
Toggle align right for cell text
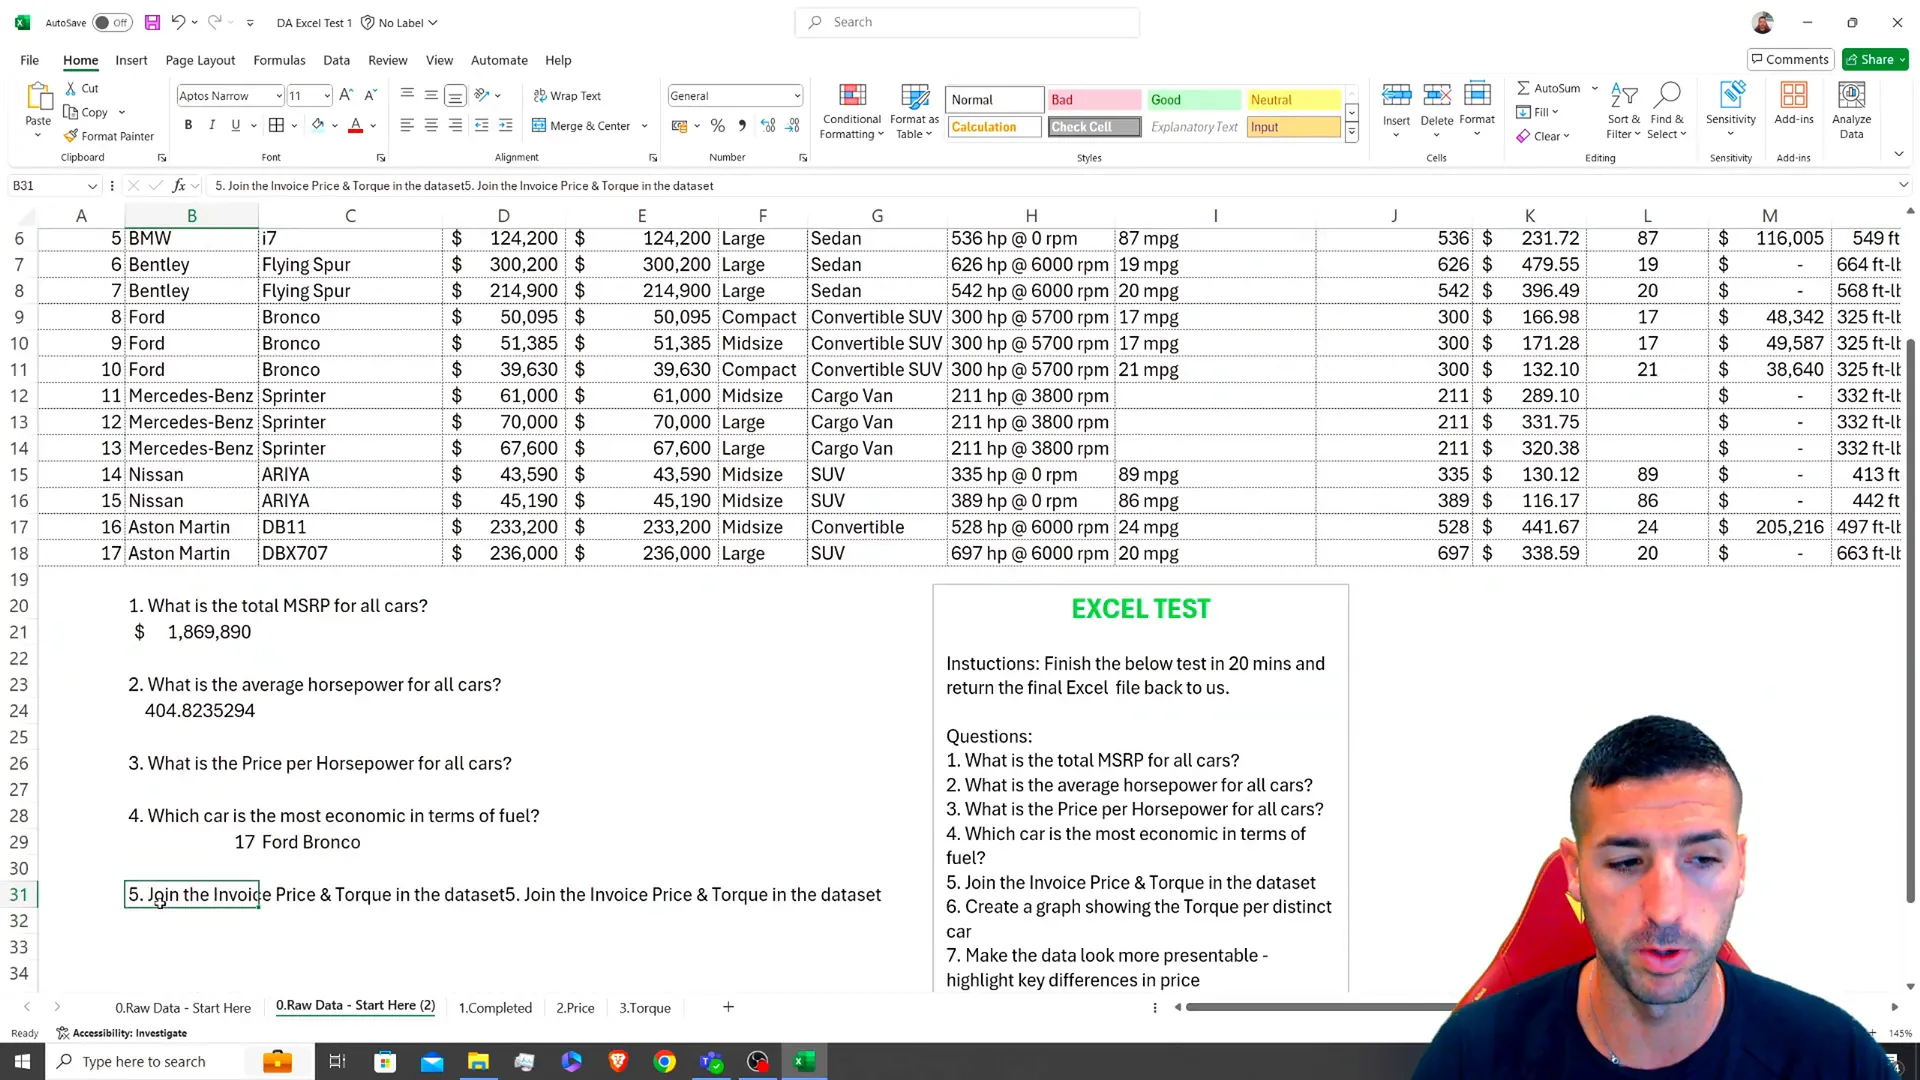[455, 125]
